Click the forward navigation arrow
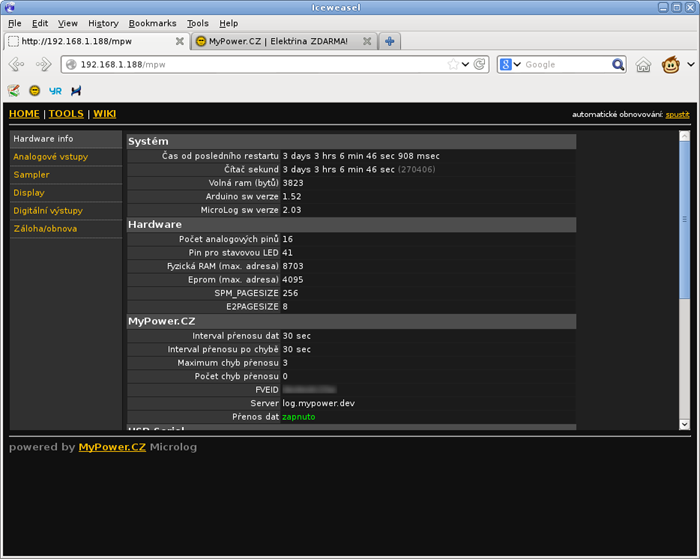700x559 pixels. click(43, 65)
